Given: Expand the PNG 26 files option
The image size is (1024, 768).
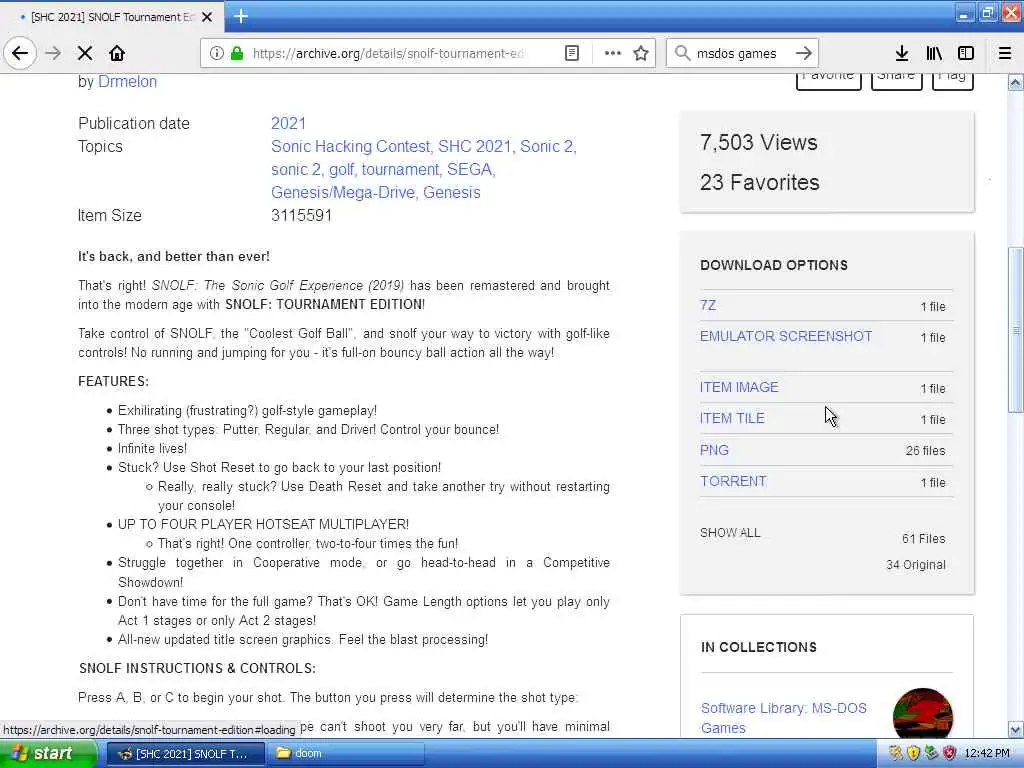Looking at the screenshot, I should click(x=714, y=450).
